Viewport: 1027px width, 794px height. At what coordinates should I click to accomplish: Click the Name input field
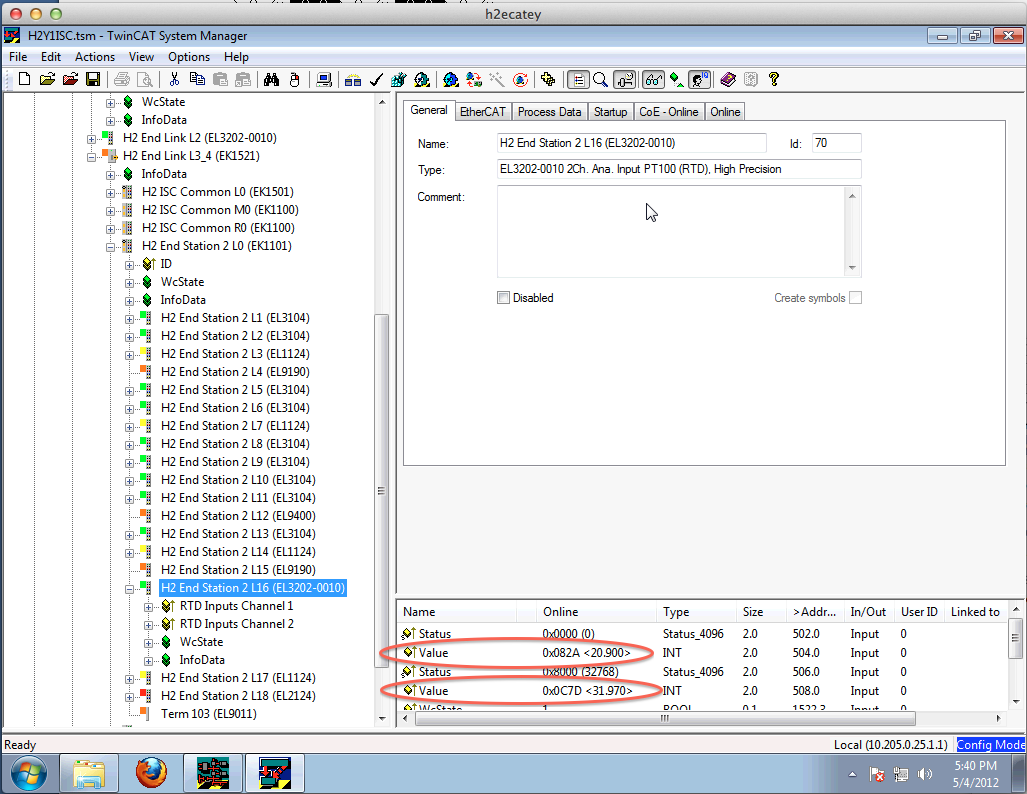631,143
